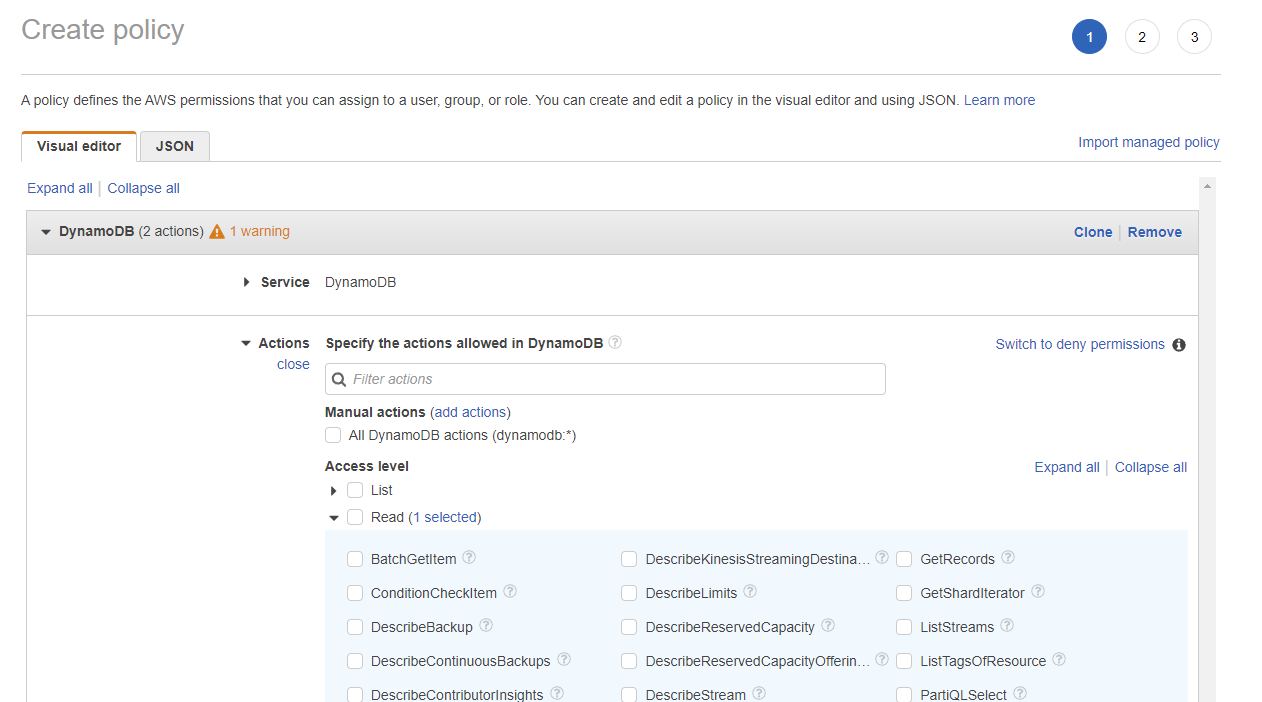Open the add actions link
The height and width of the screenshot is (702, 1262).
point(470,412)
